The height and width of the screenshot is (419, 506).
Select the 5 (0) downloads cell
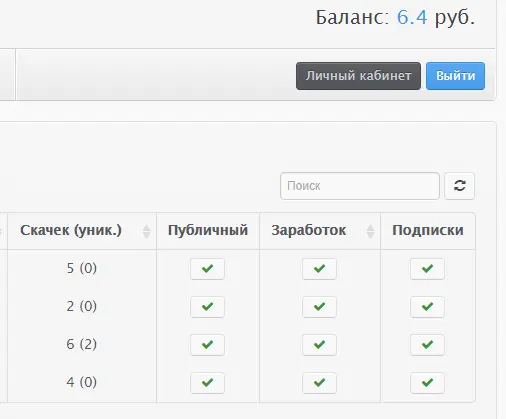[82, 268]
